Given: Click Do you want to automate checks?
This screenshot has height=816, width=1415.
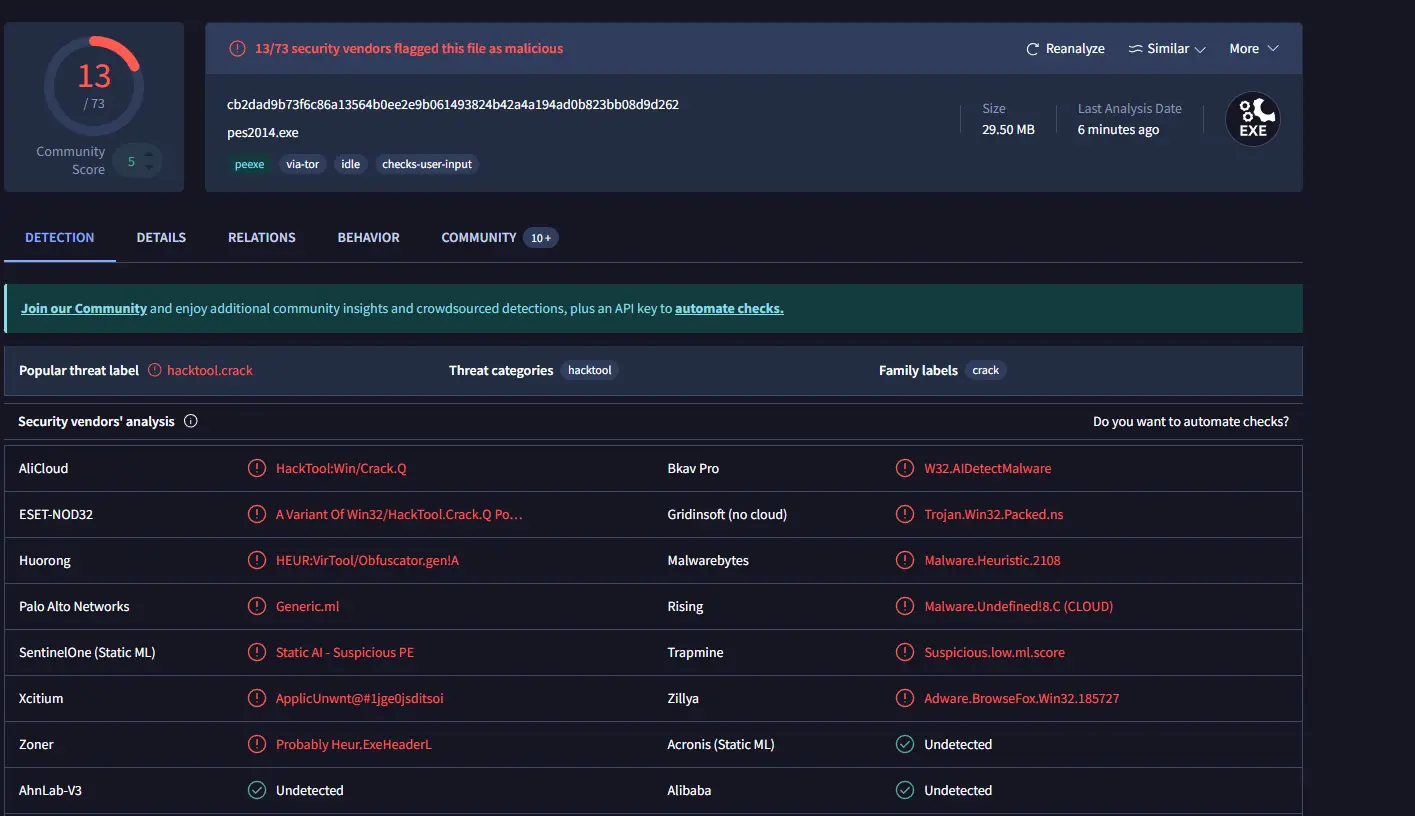Looking at the screenshot, I should click(x=1191, y=421).
